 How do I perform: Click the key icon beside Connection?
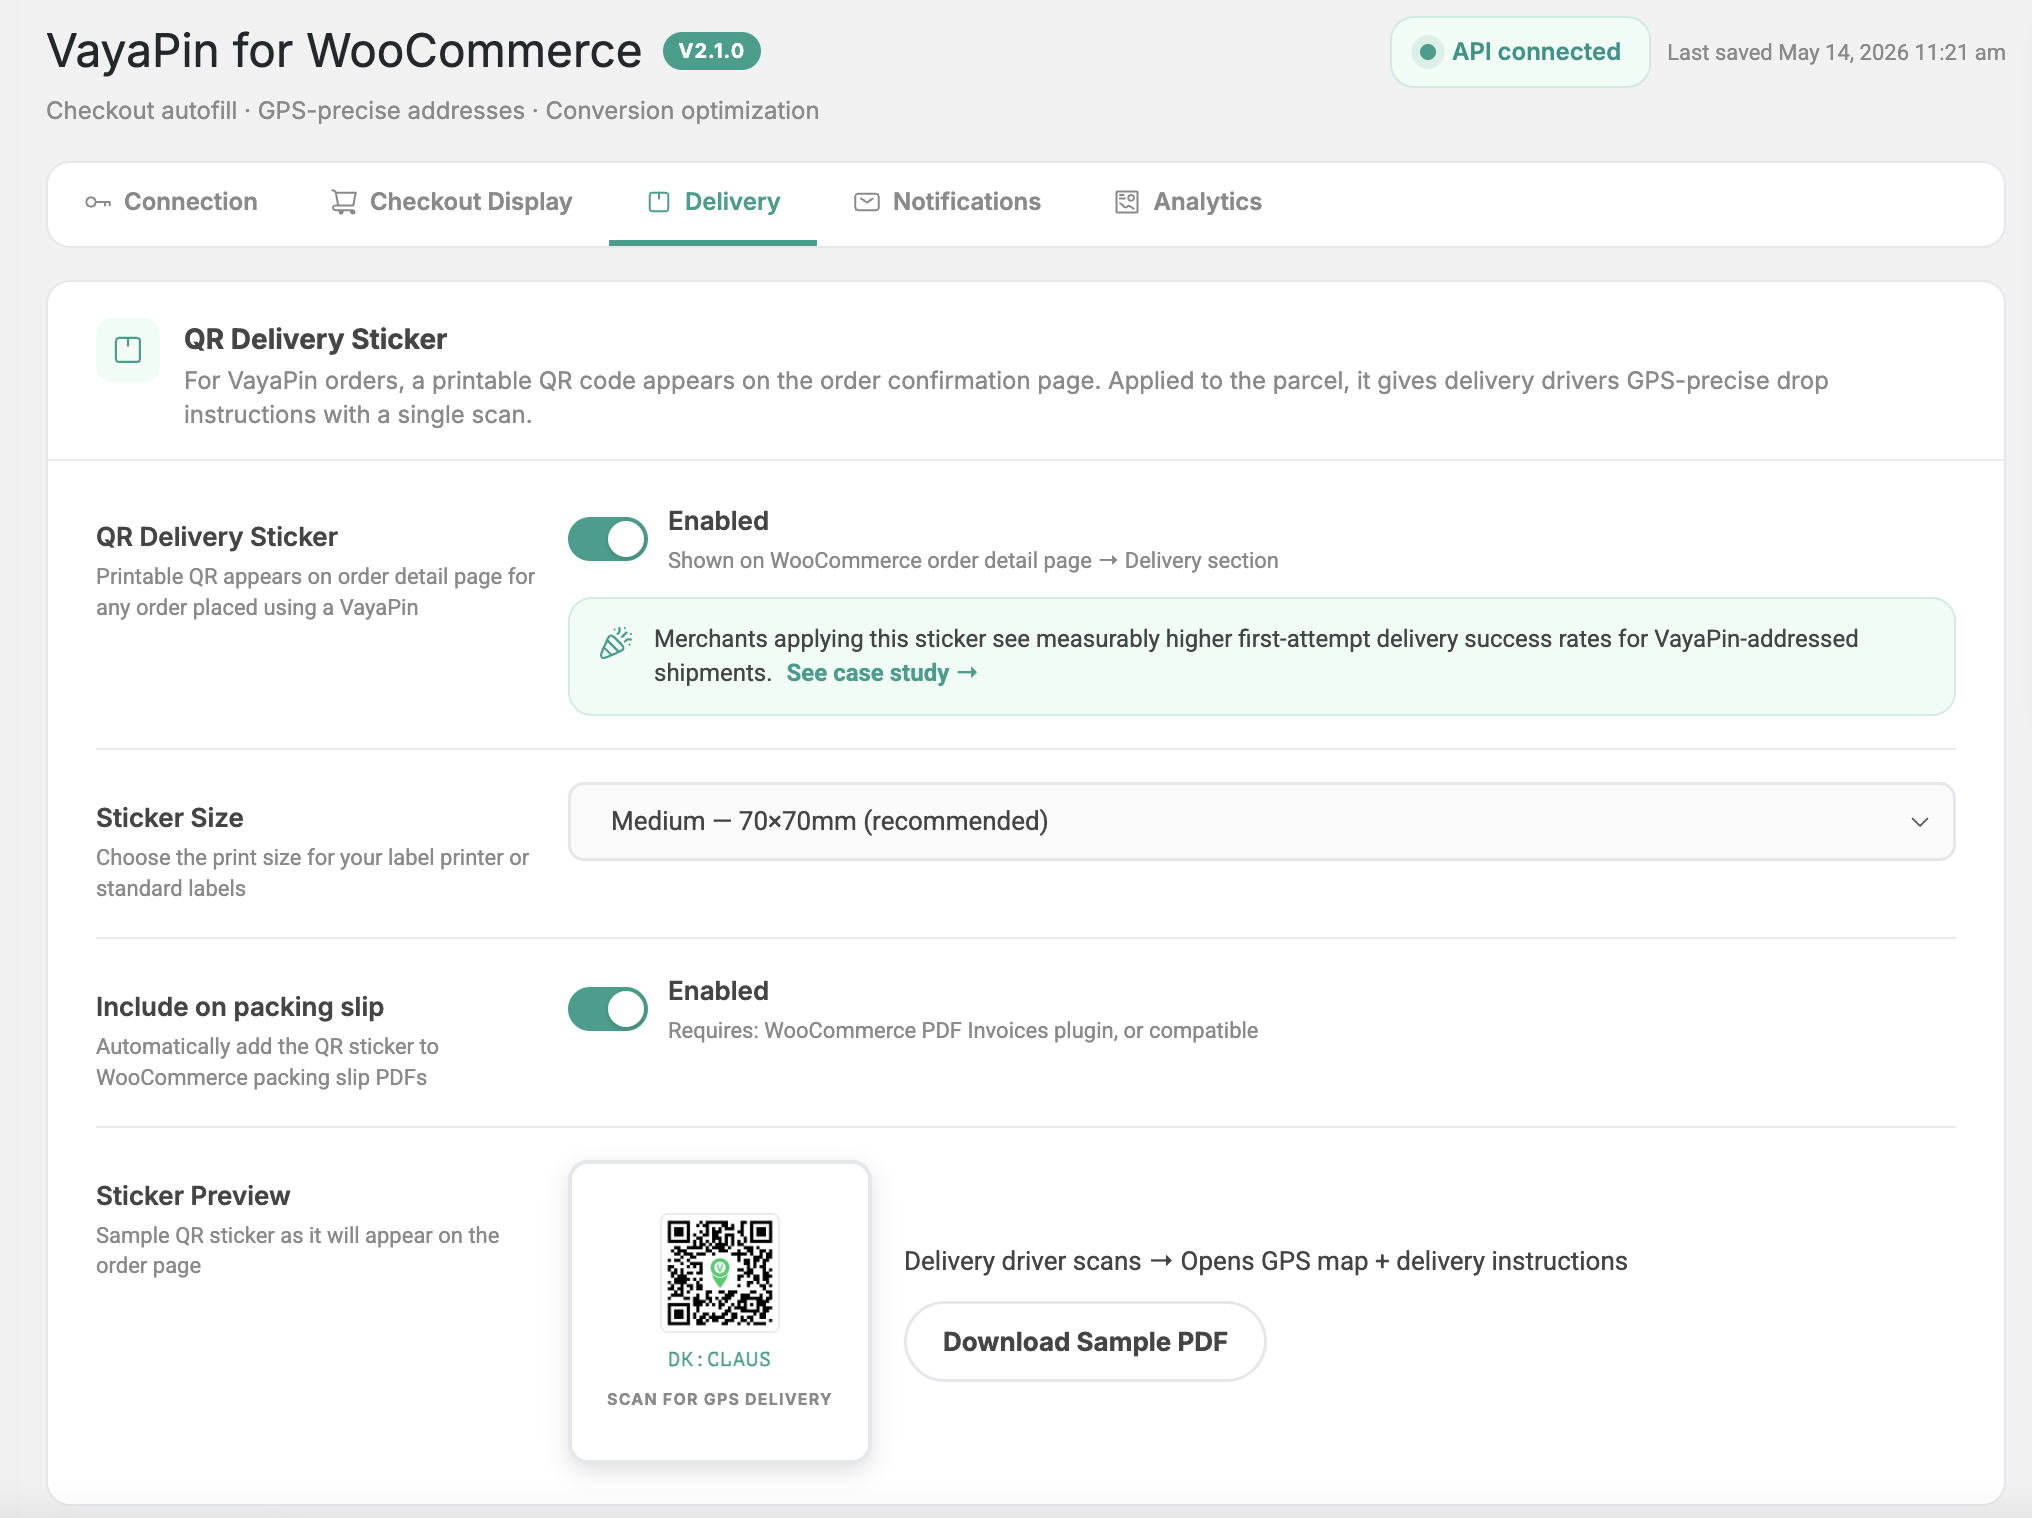pos(97,202)
